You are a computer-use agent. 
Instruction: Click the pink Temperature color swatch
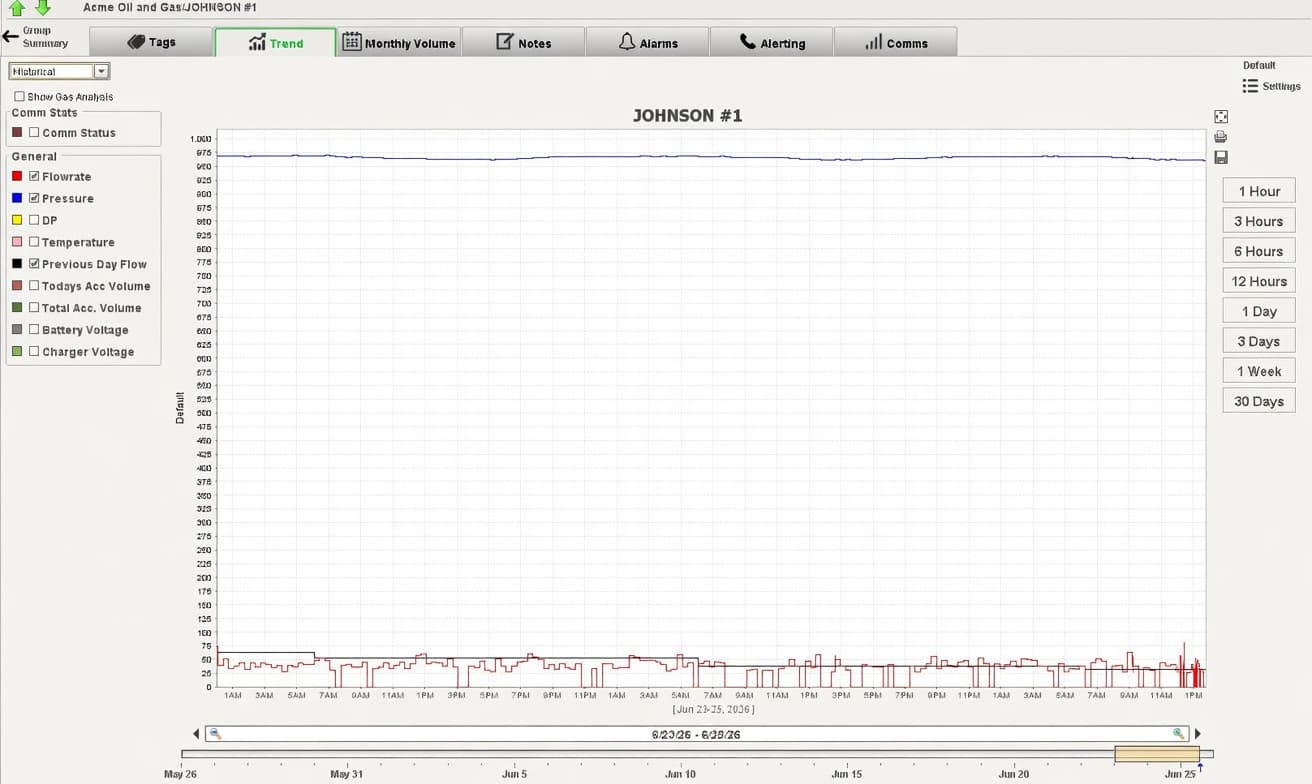point(17,242)
